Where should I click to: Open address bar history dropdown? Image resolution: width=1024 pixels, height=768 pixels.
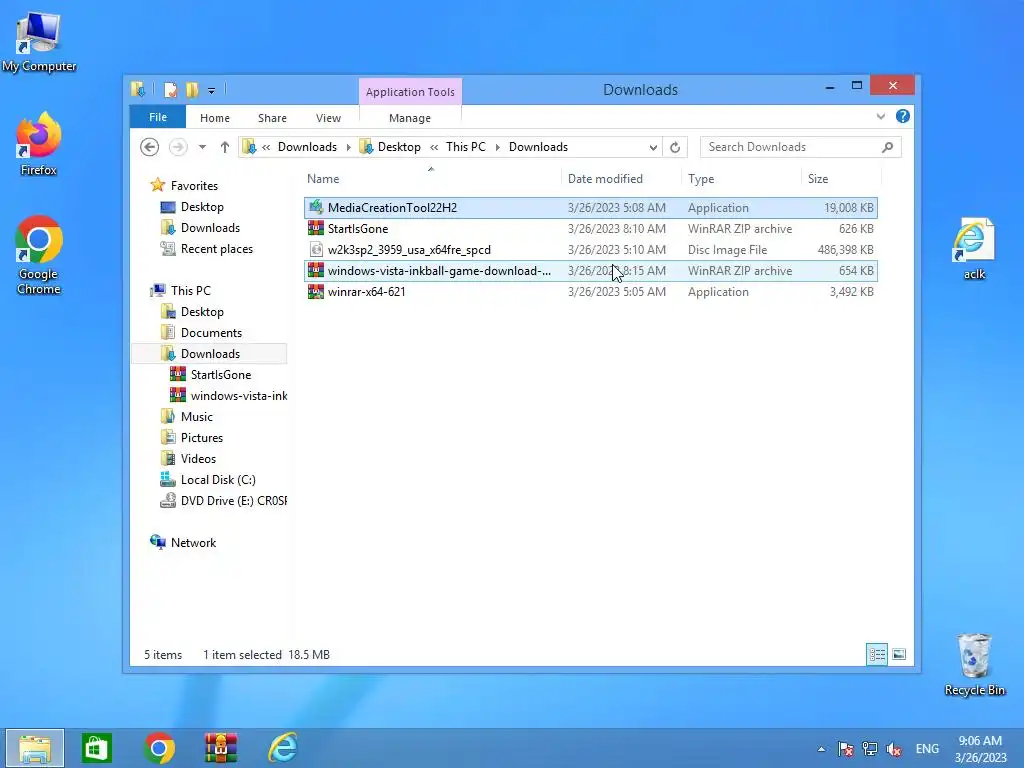pyautogui.click(x=653, y=148)
